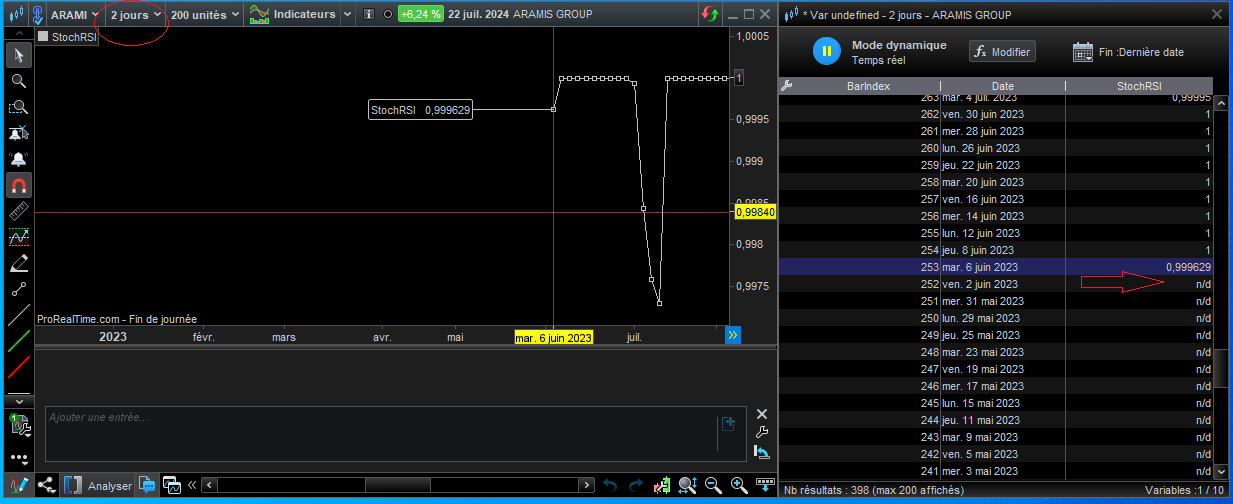The width and height of the screenshot is (1233, 504).
Task: Collapse toolbar with chevron above arrow tool
Action: point(18,35)
